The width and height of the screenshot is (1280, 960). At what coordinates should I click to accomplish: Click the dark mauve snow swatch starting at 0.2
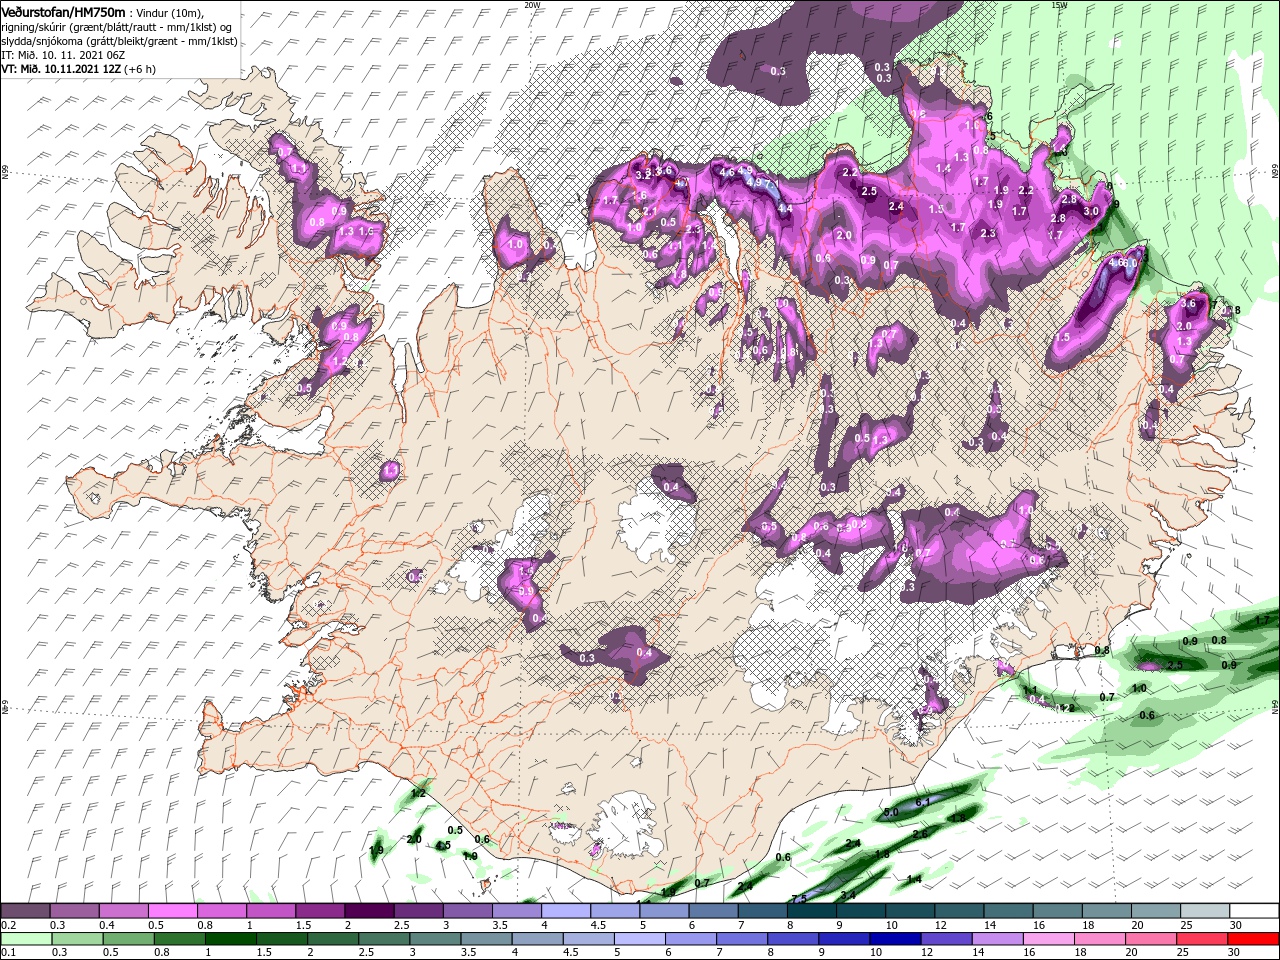point(25,912)
